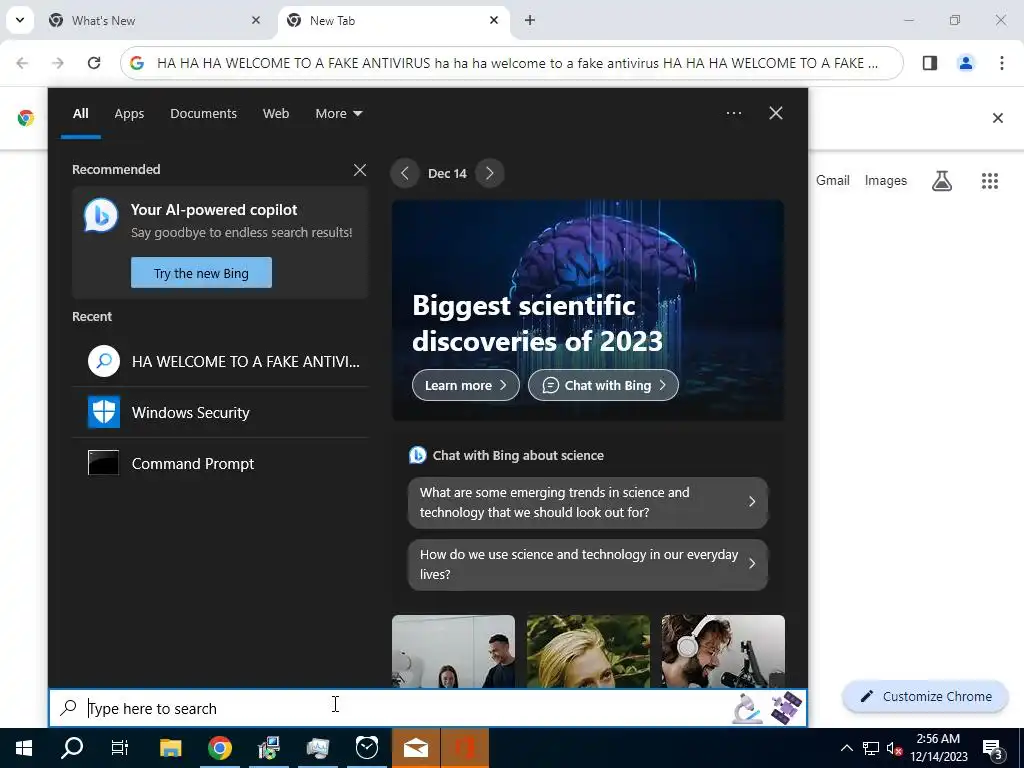The height and width of the screenshot is (768, 1024).
Task: Close the Windows search panel
Action: click(775, 113)
